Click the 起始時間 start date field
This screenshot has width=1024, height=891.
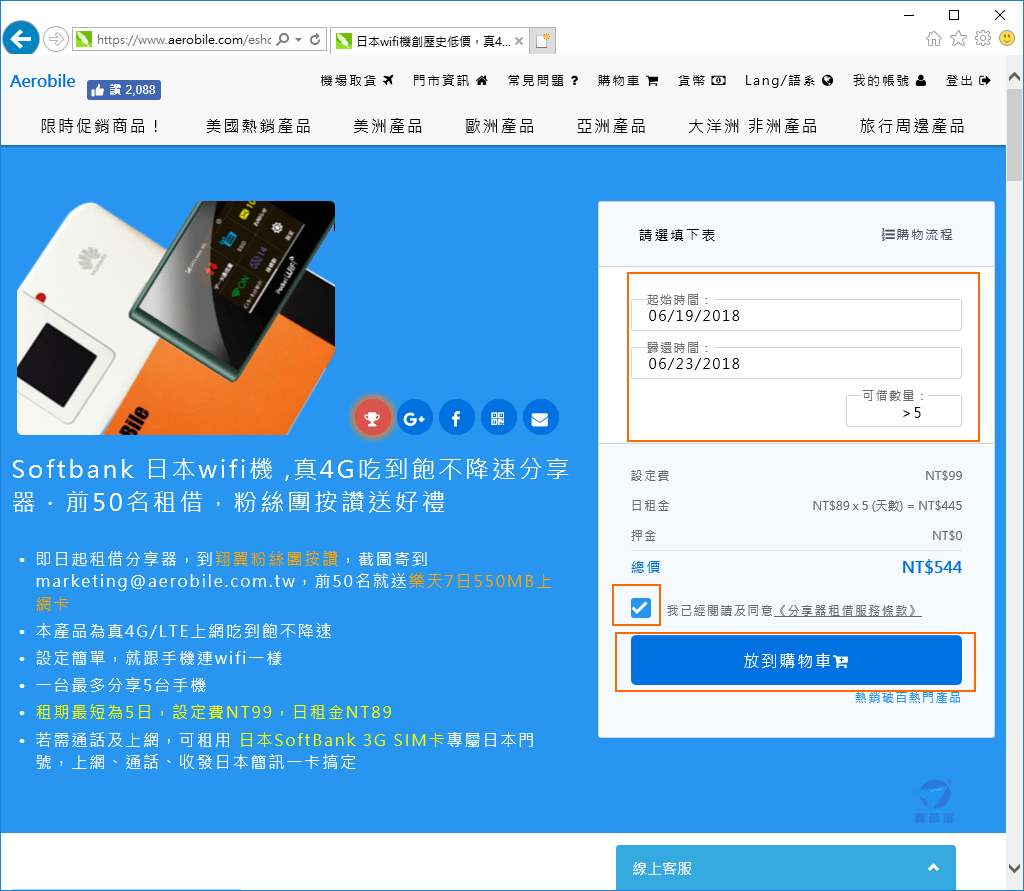click(x=796, y=316)
